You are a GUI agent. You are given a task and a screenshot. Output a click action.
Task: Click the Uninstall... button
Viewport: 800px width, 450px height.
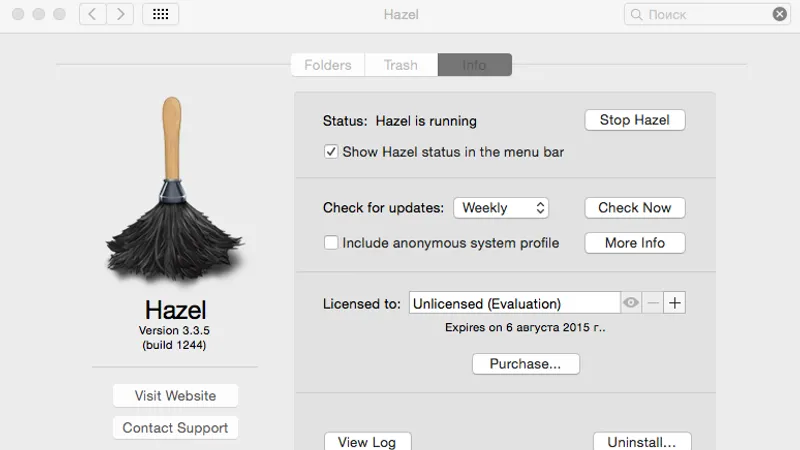click(x=642, y=442)
